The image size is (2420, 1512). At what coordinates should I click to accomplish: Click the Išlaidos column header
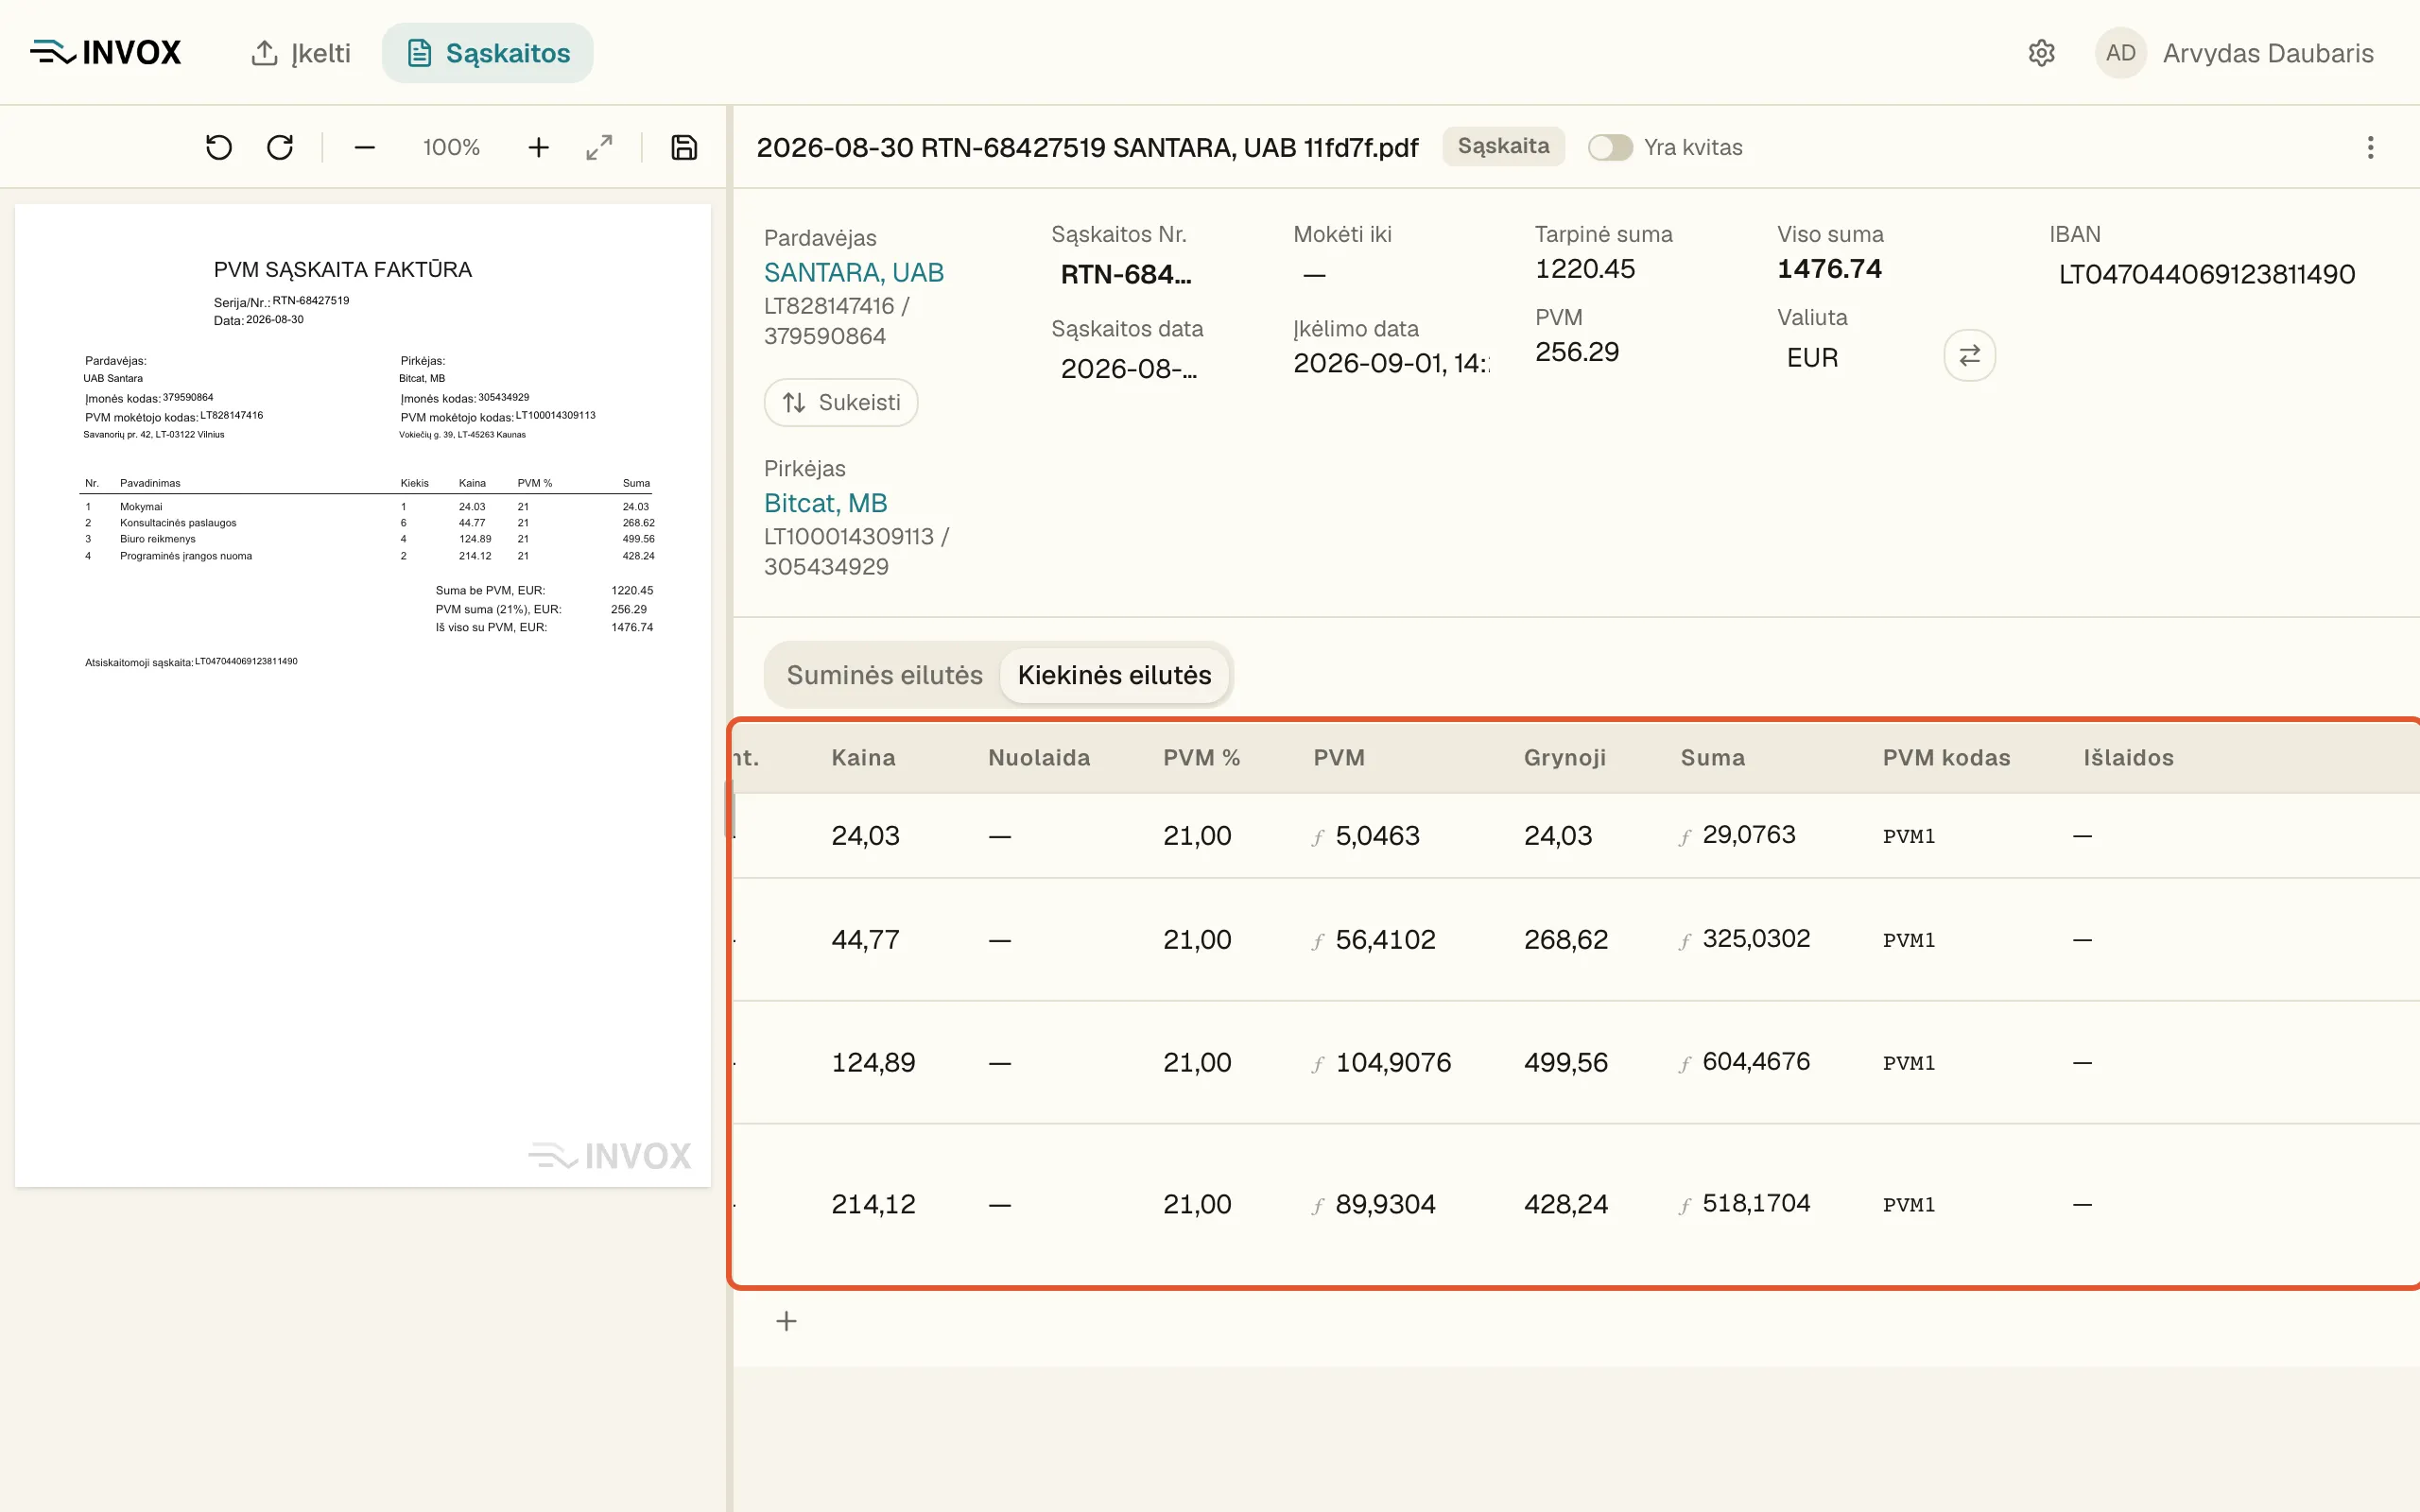[2128, 758]
